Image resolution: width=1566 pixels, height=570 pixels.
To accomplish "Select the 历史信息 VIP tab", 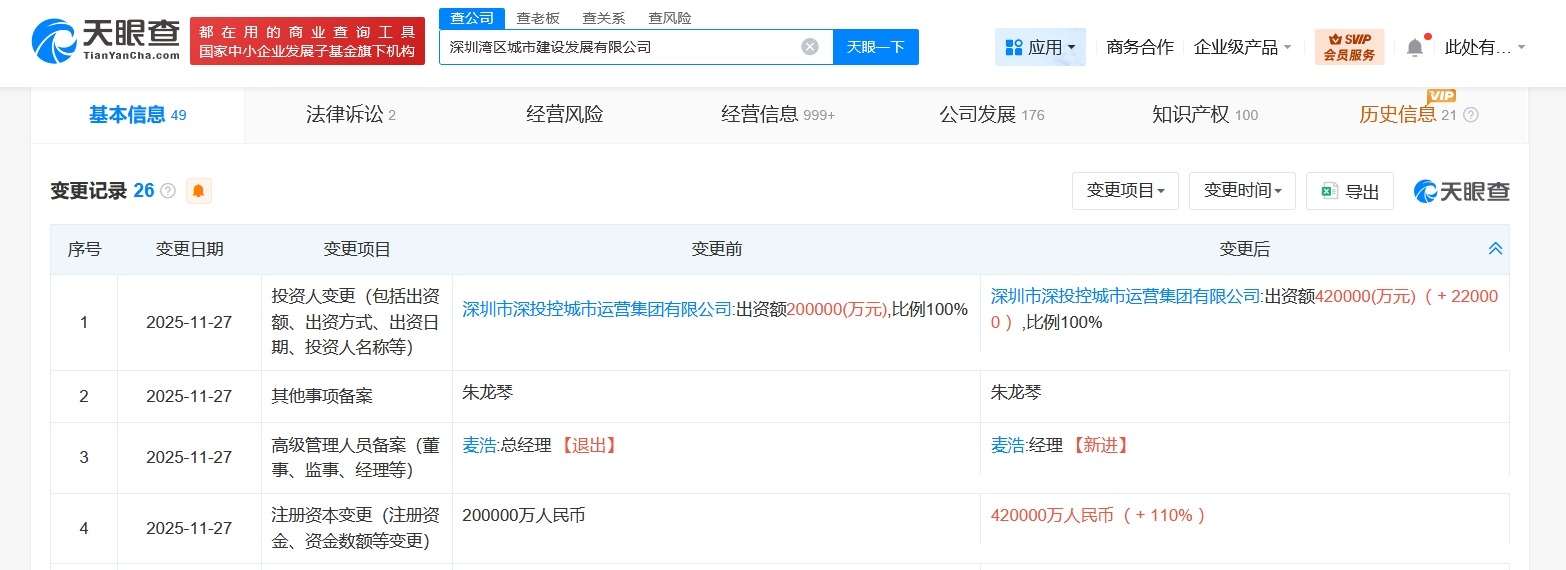I will pos(1407,115).
